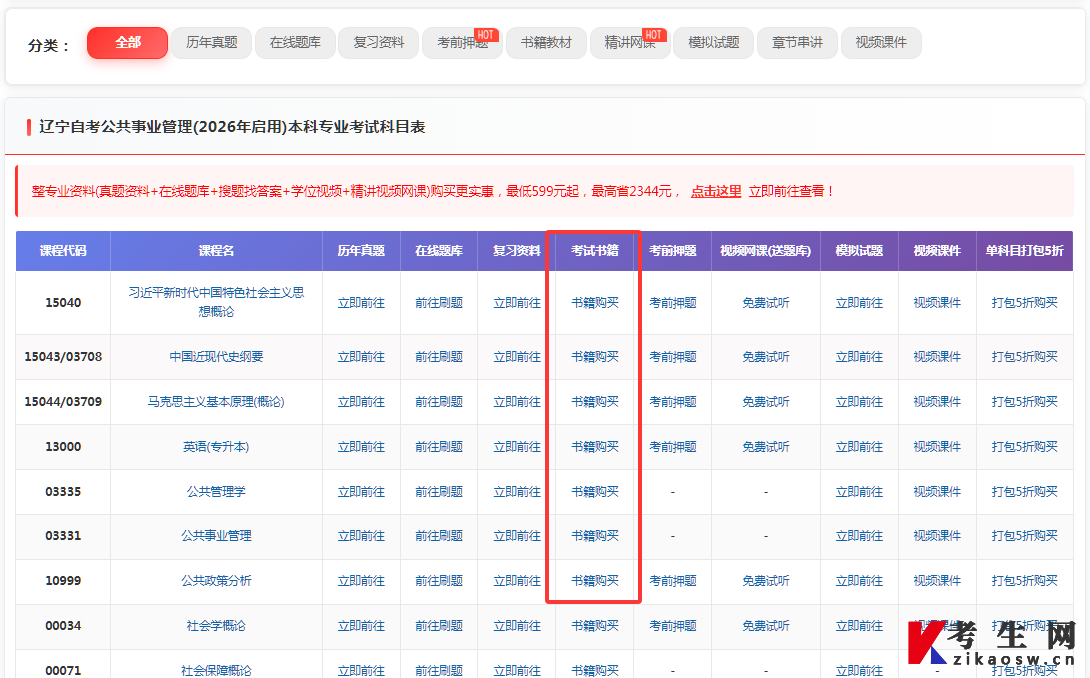Click 前往刷题 for 中国近现代史纲要
1090x678 pixels.
point(439,357)
